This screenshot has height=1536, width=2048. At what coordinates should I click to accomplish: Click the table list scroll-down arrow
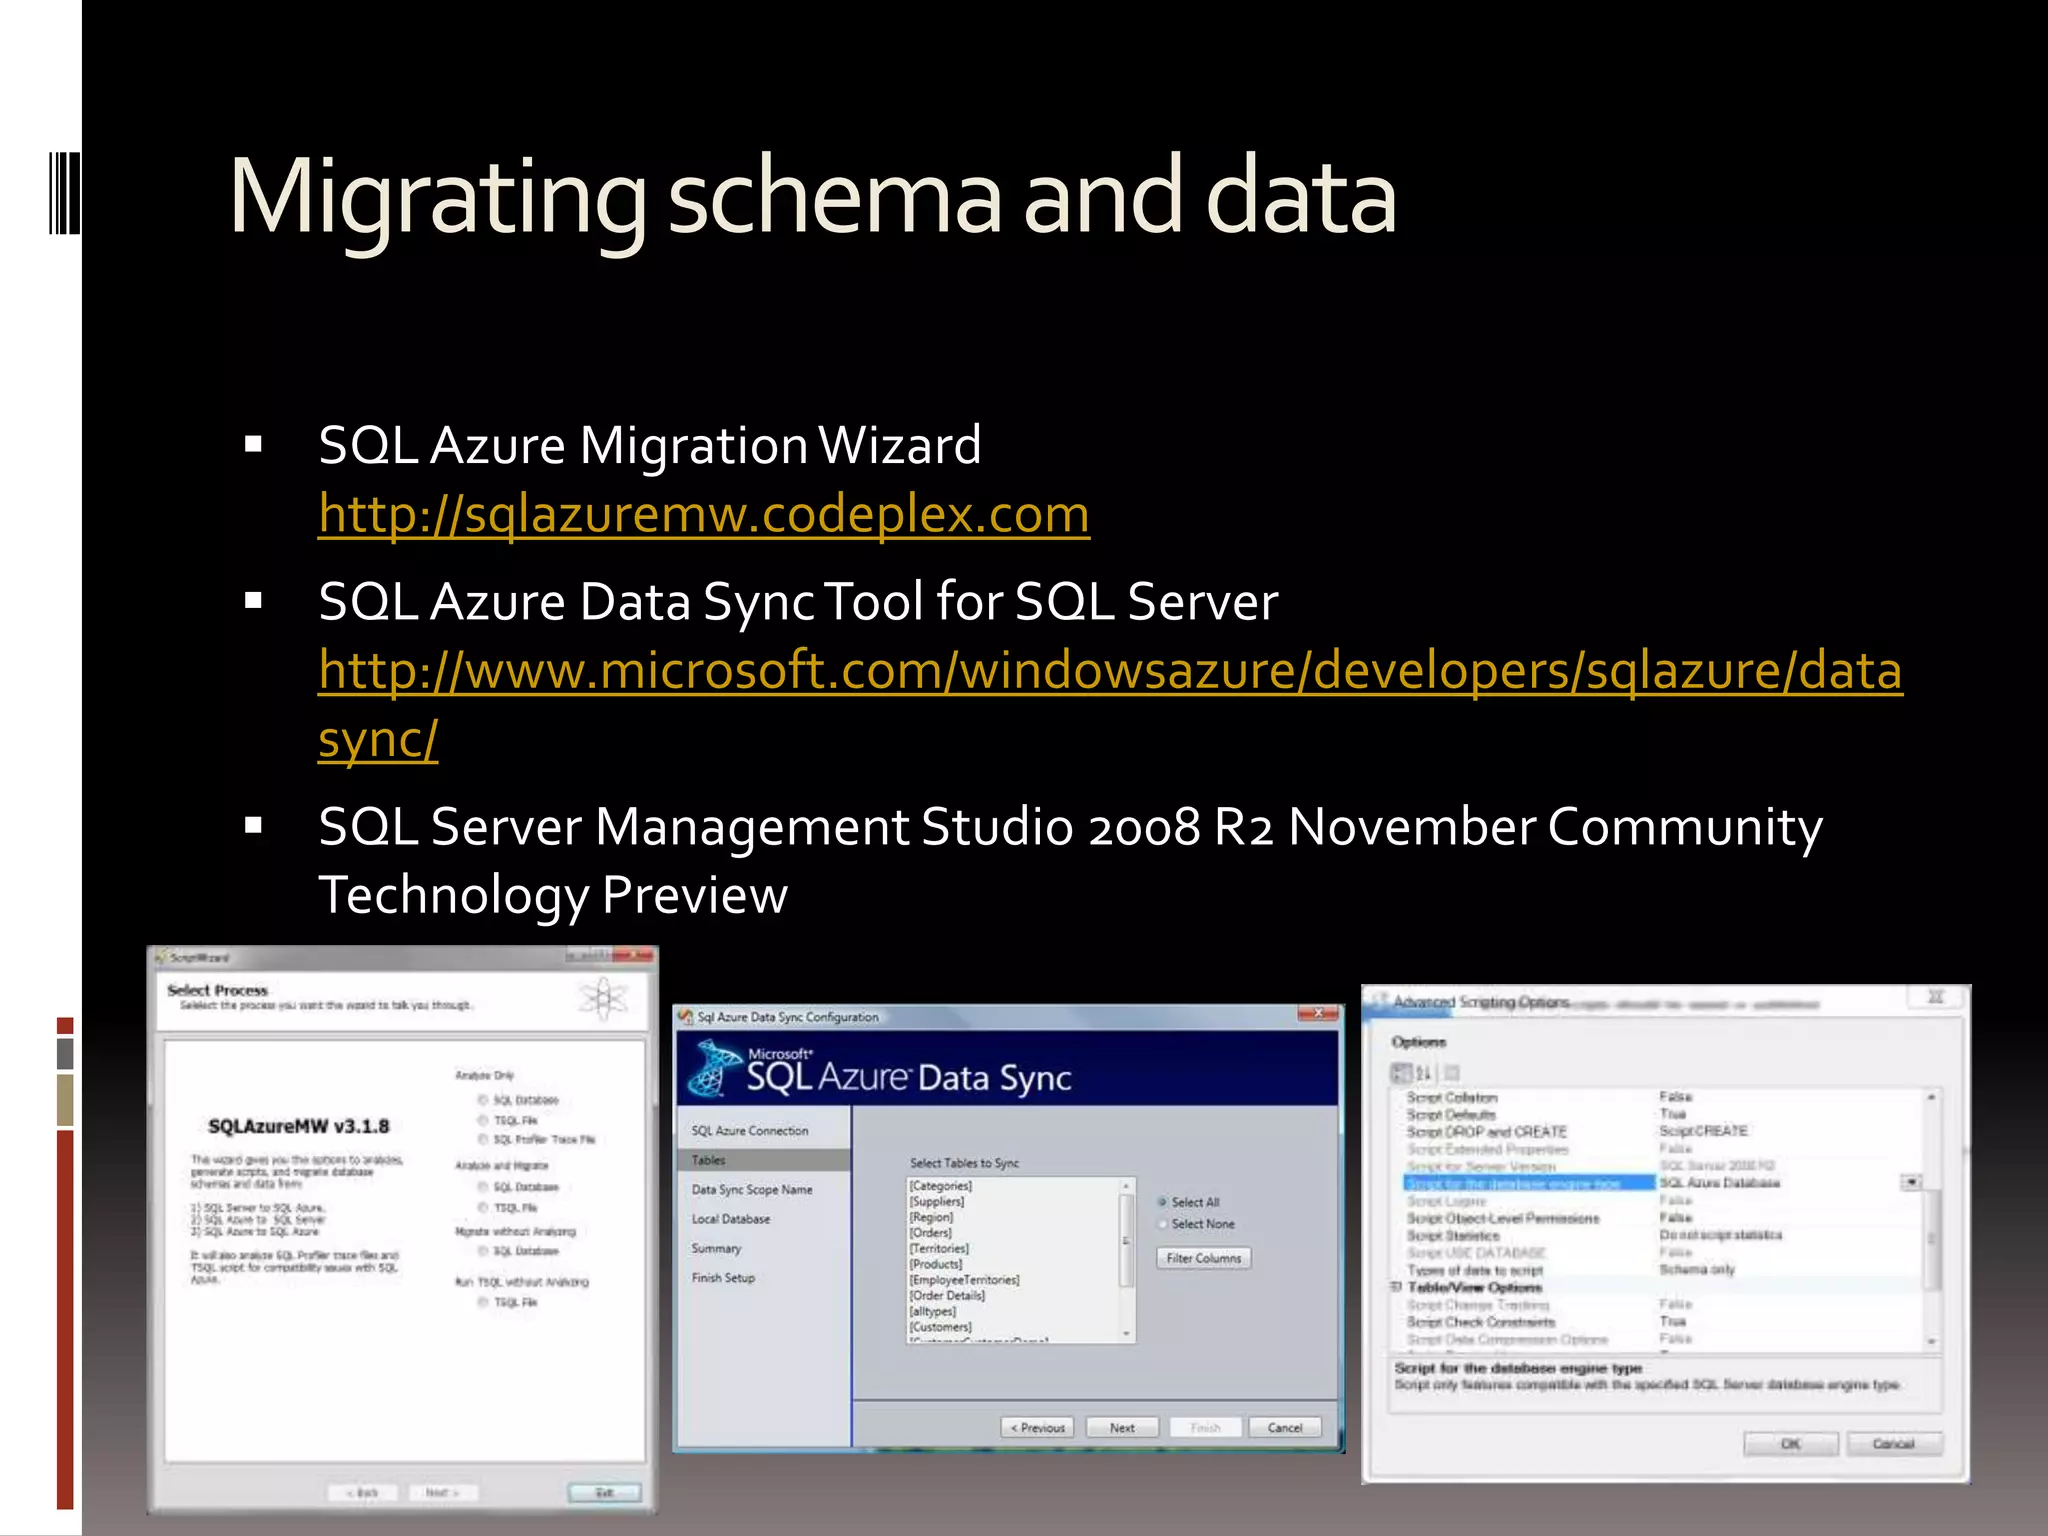[x=1127, y=1334]
